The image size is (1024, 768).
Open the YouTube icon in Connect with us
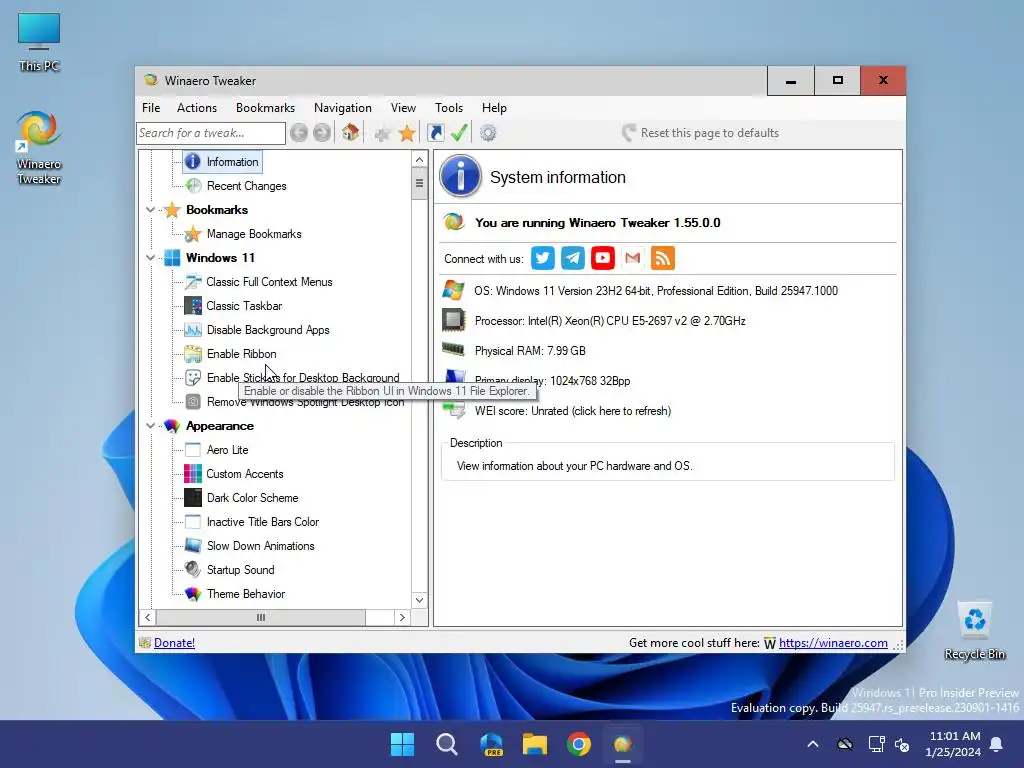click(603, 258)
